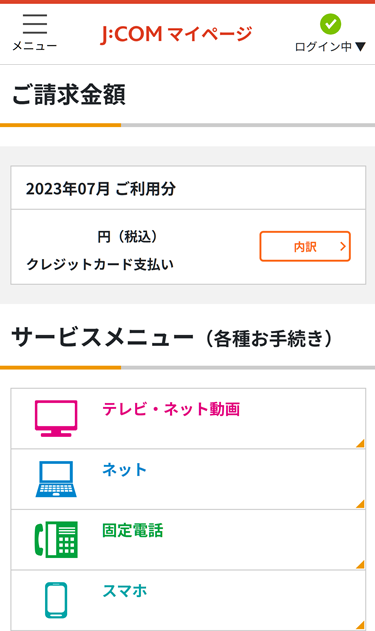The height and width of the screenshot is (631, 375).
Task: Select the blue laptop icon
Action: click(x=56, y=479)
